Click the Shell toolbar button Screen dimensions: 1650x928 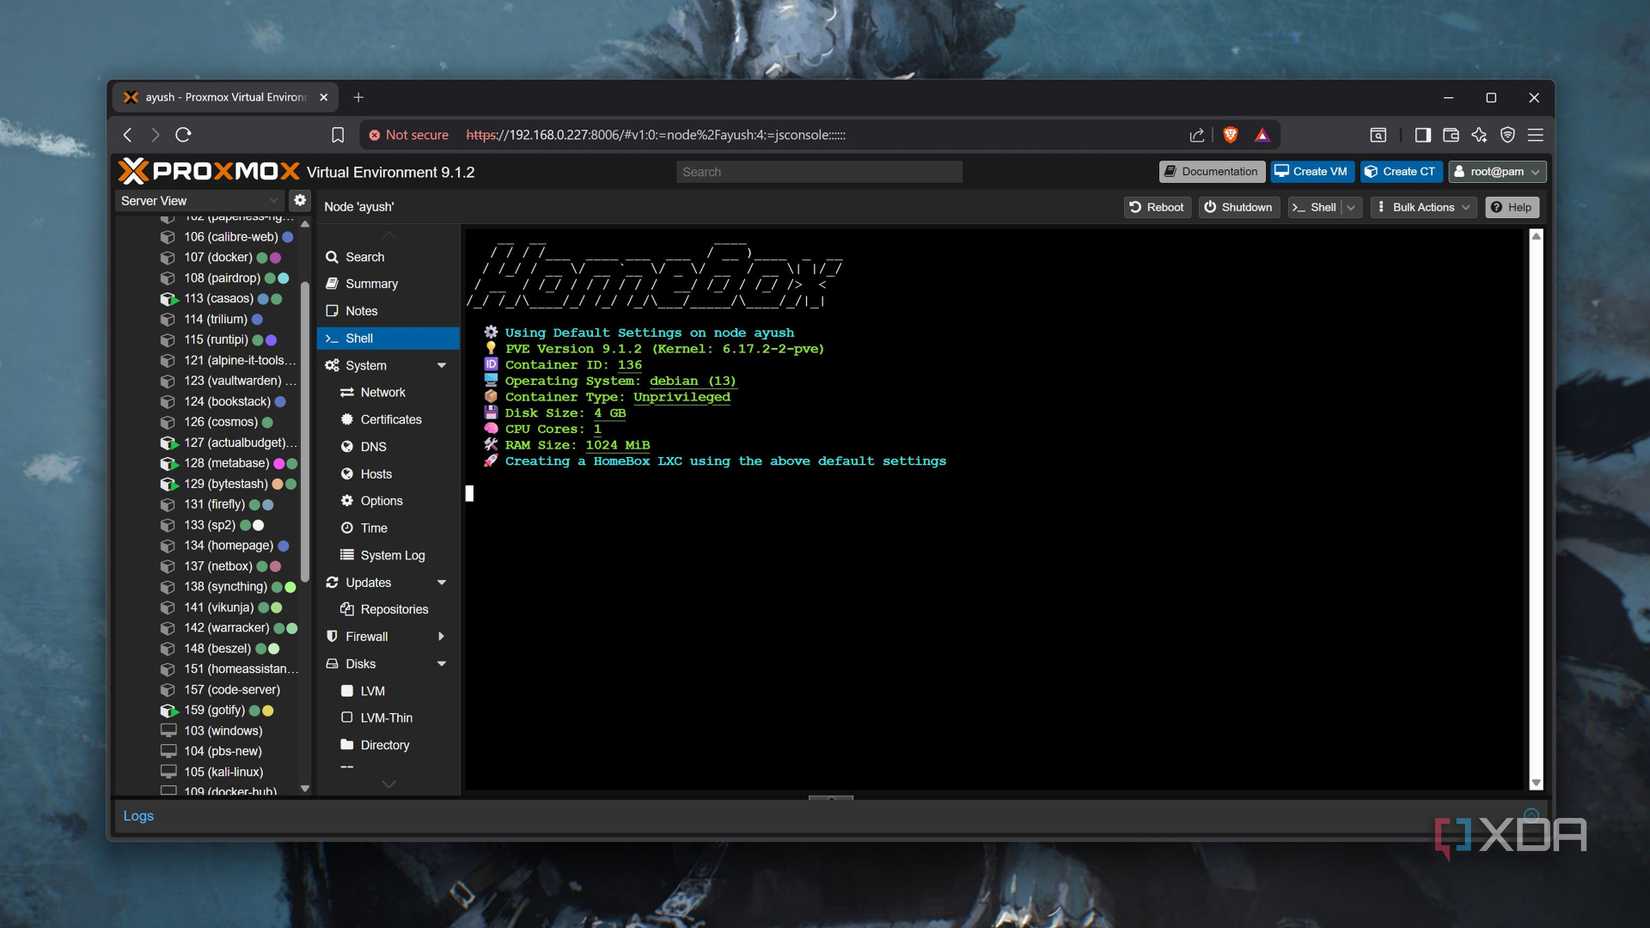[1314, 207]
